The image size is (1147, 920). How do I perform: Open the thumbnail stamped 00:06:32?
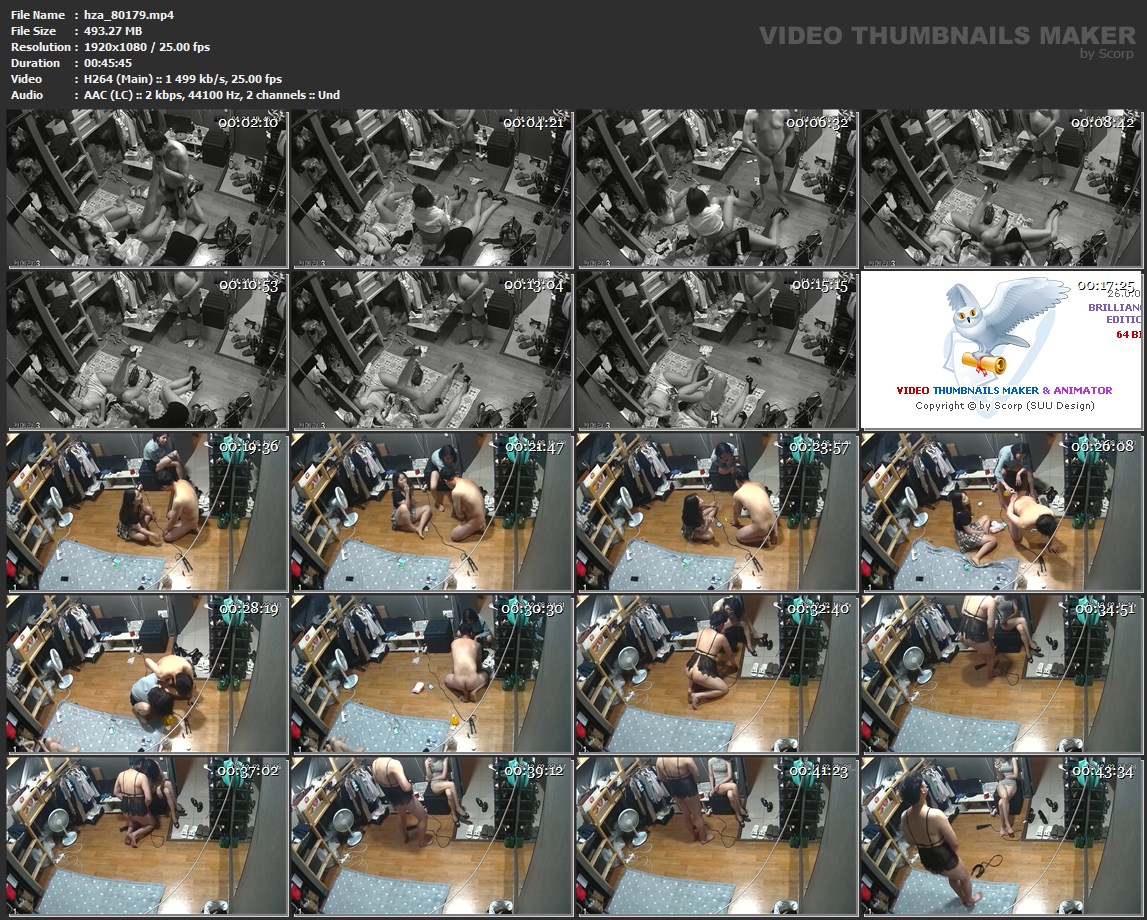[716, 188]
